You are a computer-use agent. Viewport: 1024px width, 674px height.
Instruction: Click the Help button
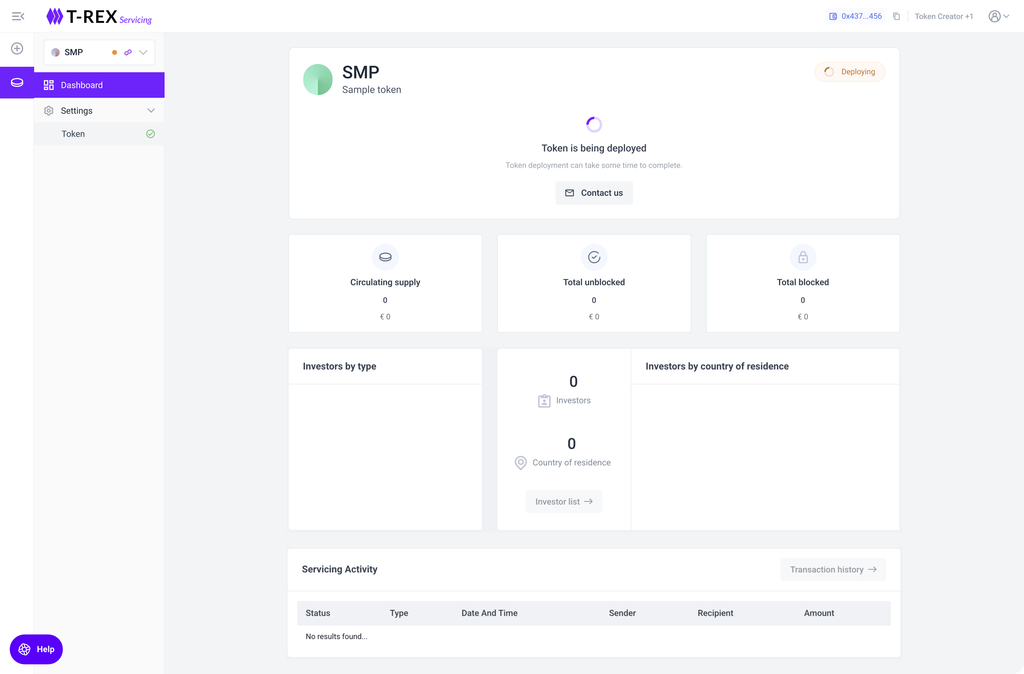coord(37,649)
